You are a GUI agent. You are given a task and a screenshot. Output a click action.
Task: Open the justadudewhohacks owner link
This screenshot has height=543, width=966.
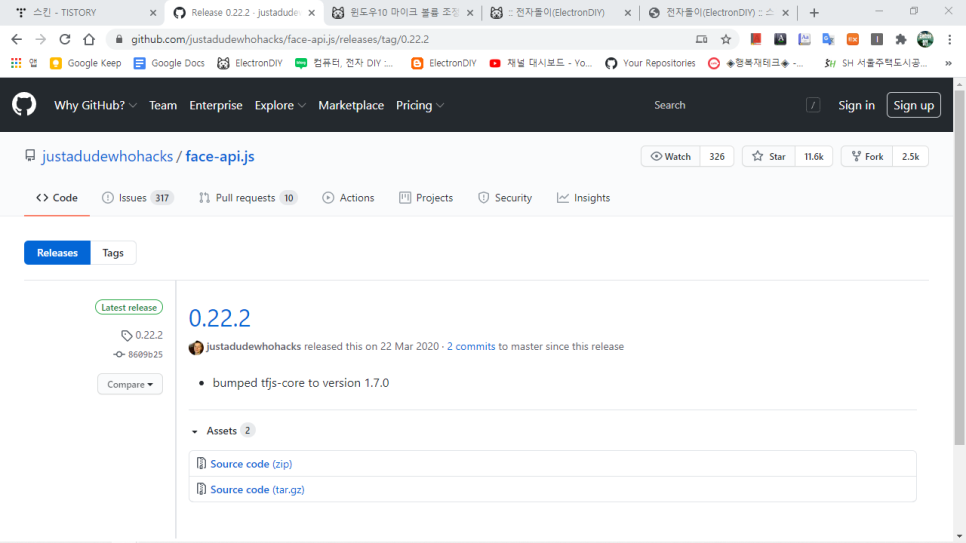point(107,157)
